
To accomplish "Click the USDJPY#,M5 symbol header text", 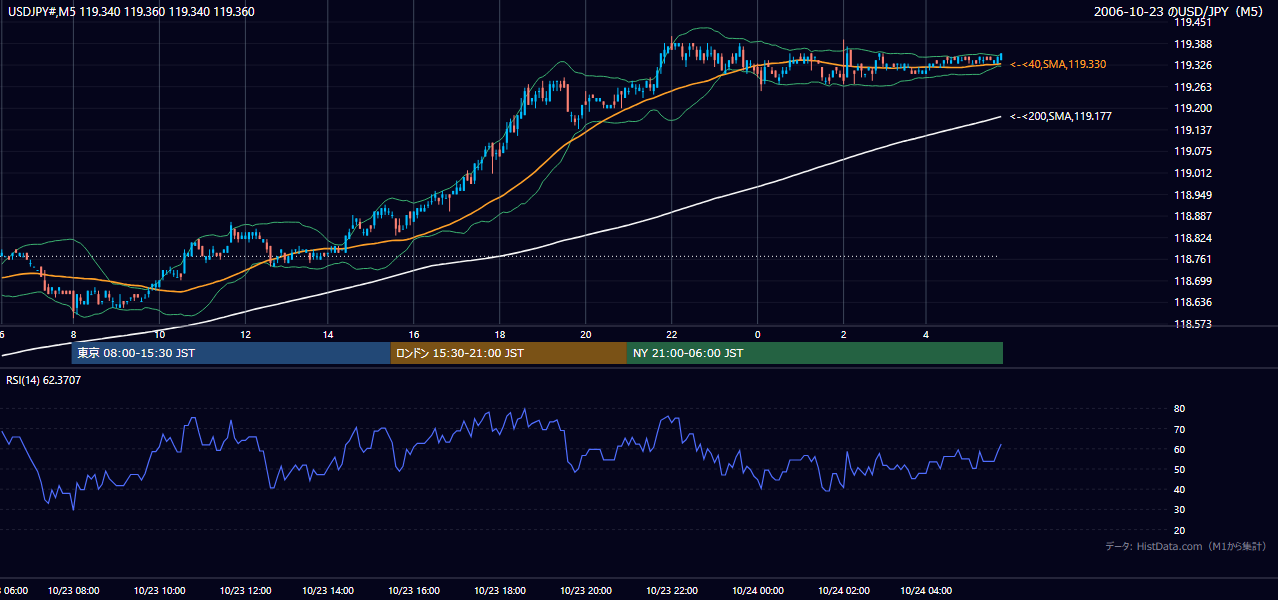I will [x=130, y=12].
